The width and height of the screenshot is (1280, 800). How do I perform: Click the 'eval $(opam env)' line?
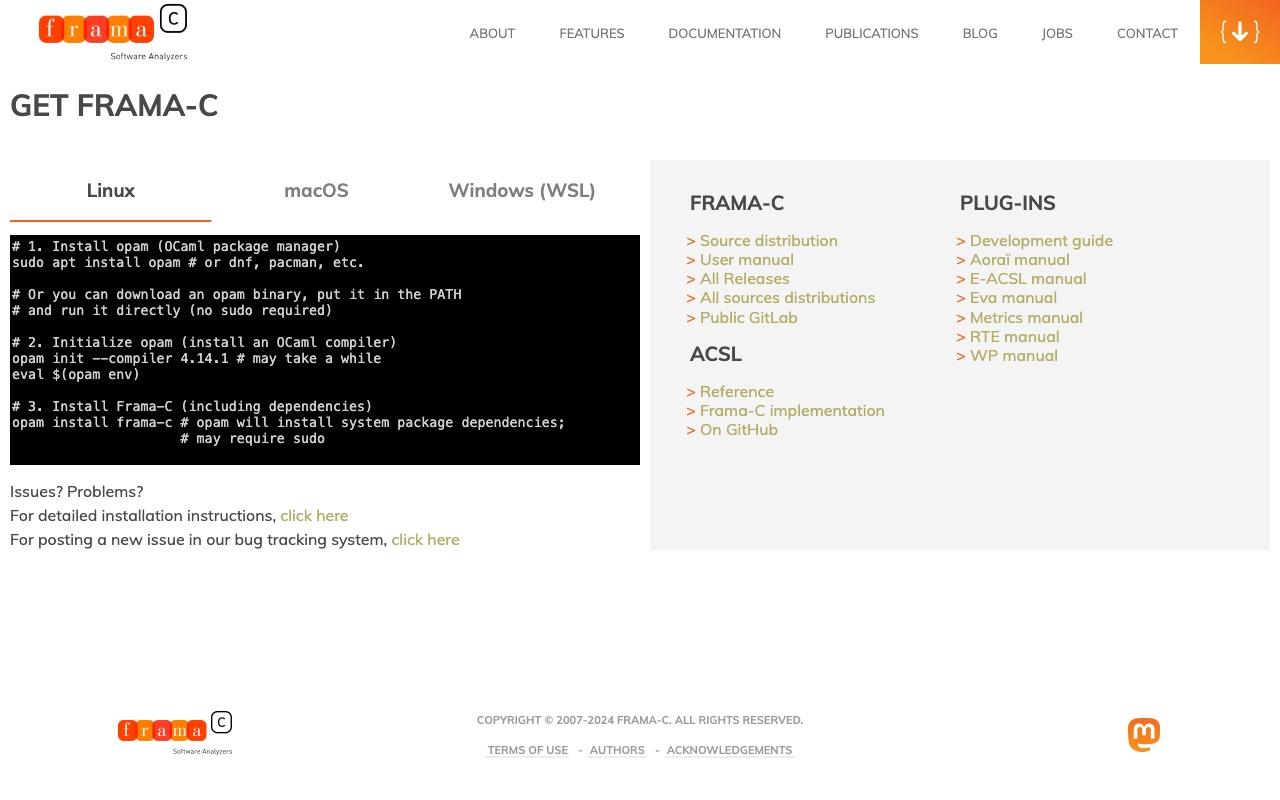click(76, 374)
